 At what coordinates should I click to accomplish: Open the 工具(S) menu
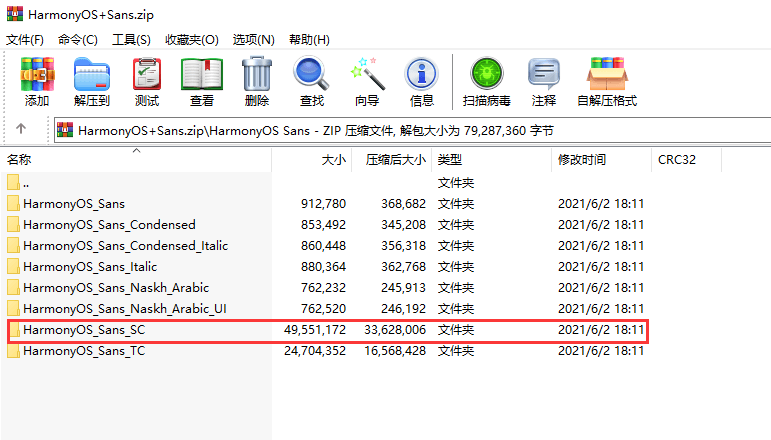[x=131, y=39]
